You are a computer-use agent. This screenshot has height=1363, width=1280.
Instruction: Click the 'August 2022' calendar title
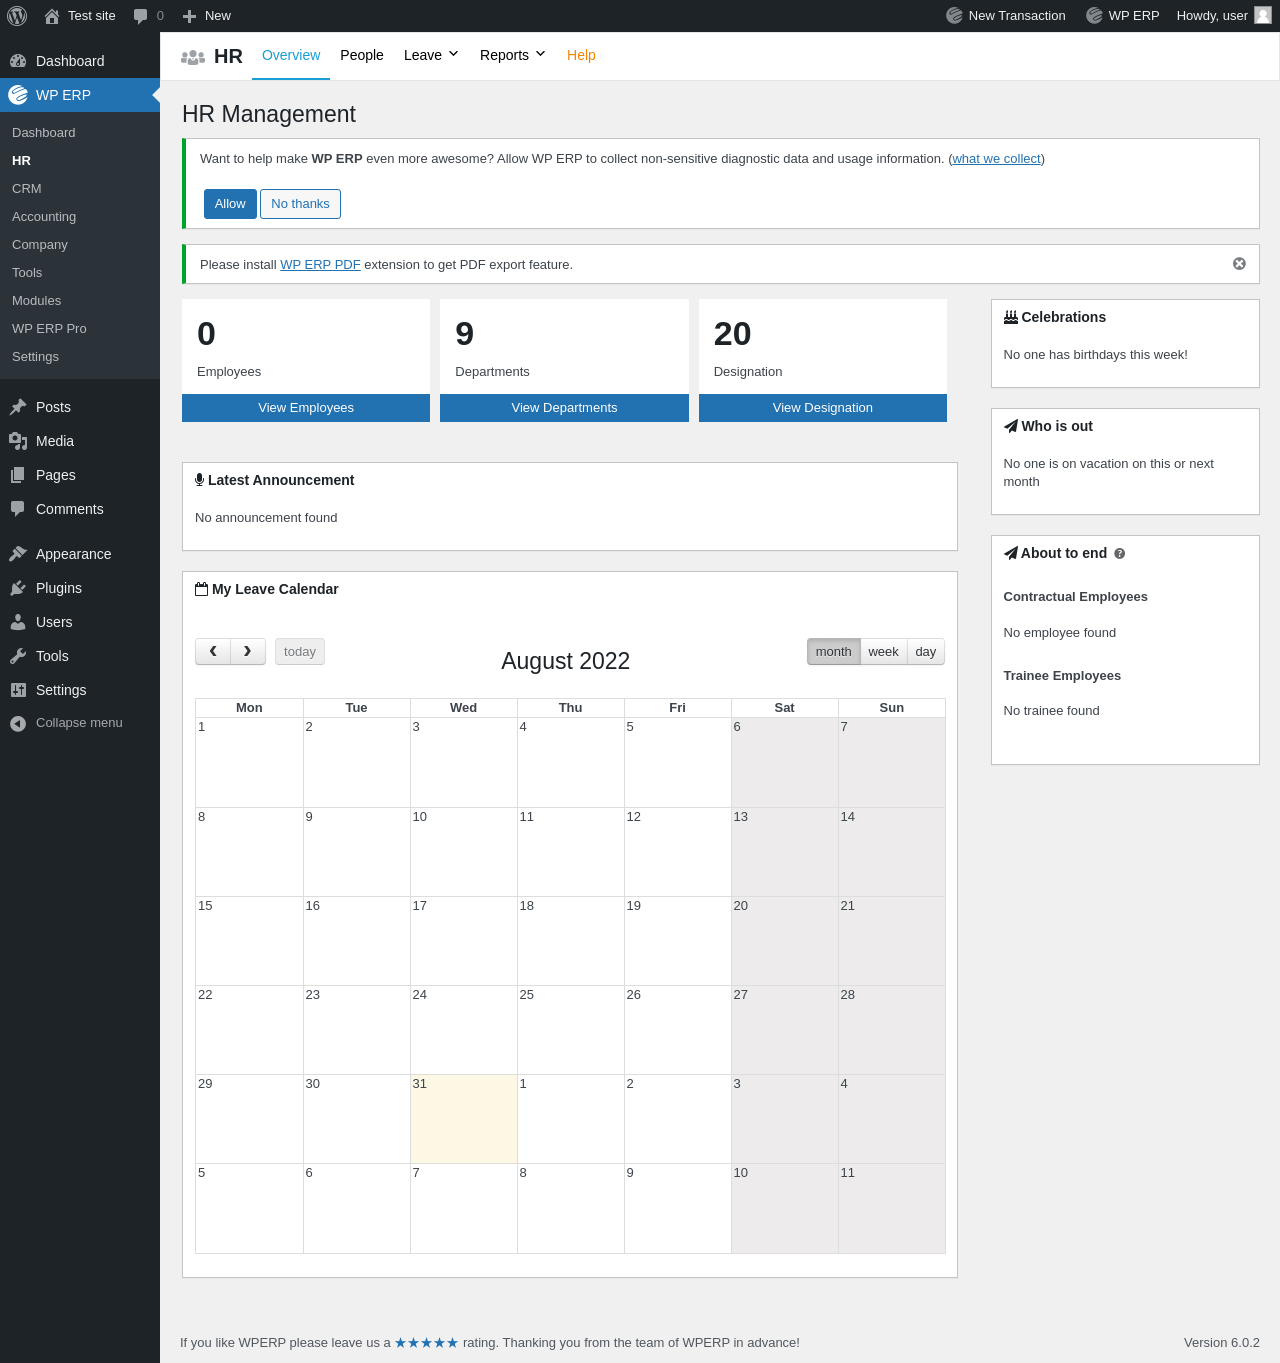click(x=566, y=661)
